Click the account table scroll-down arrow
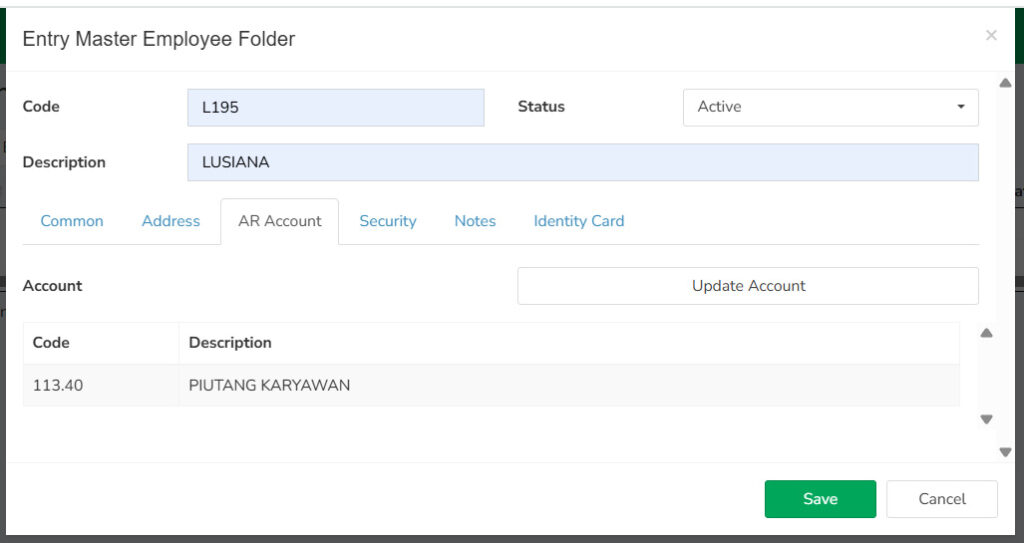This screenshot has height=543, width=1024. [x=986, y=420]
